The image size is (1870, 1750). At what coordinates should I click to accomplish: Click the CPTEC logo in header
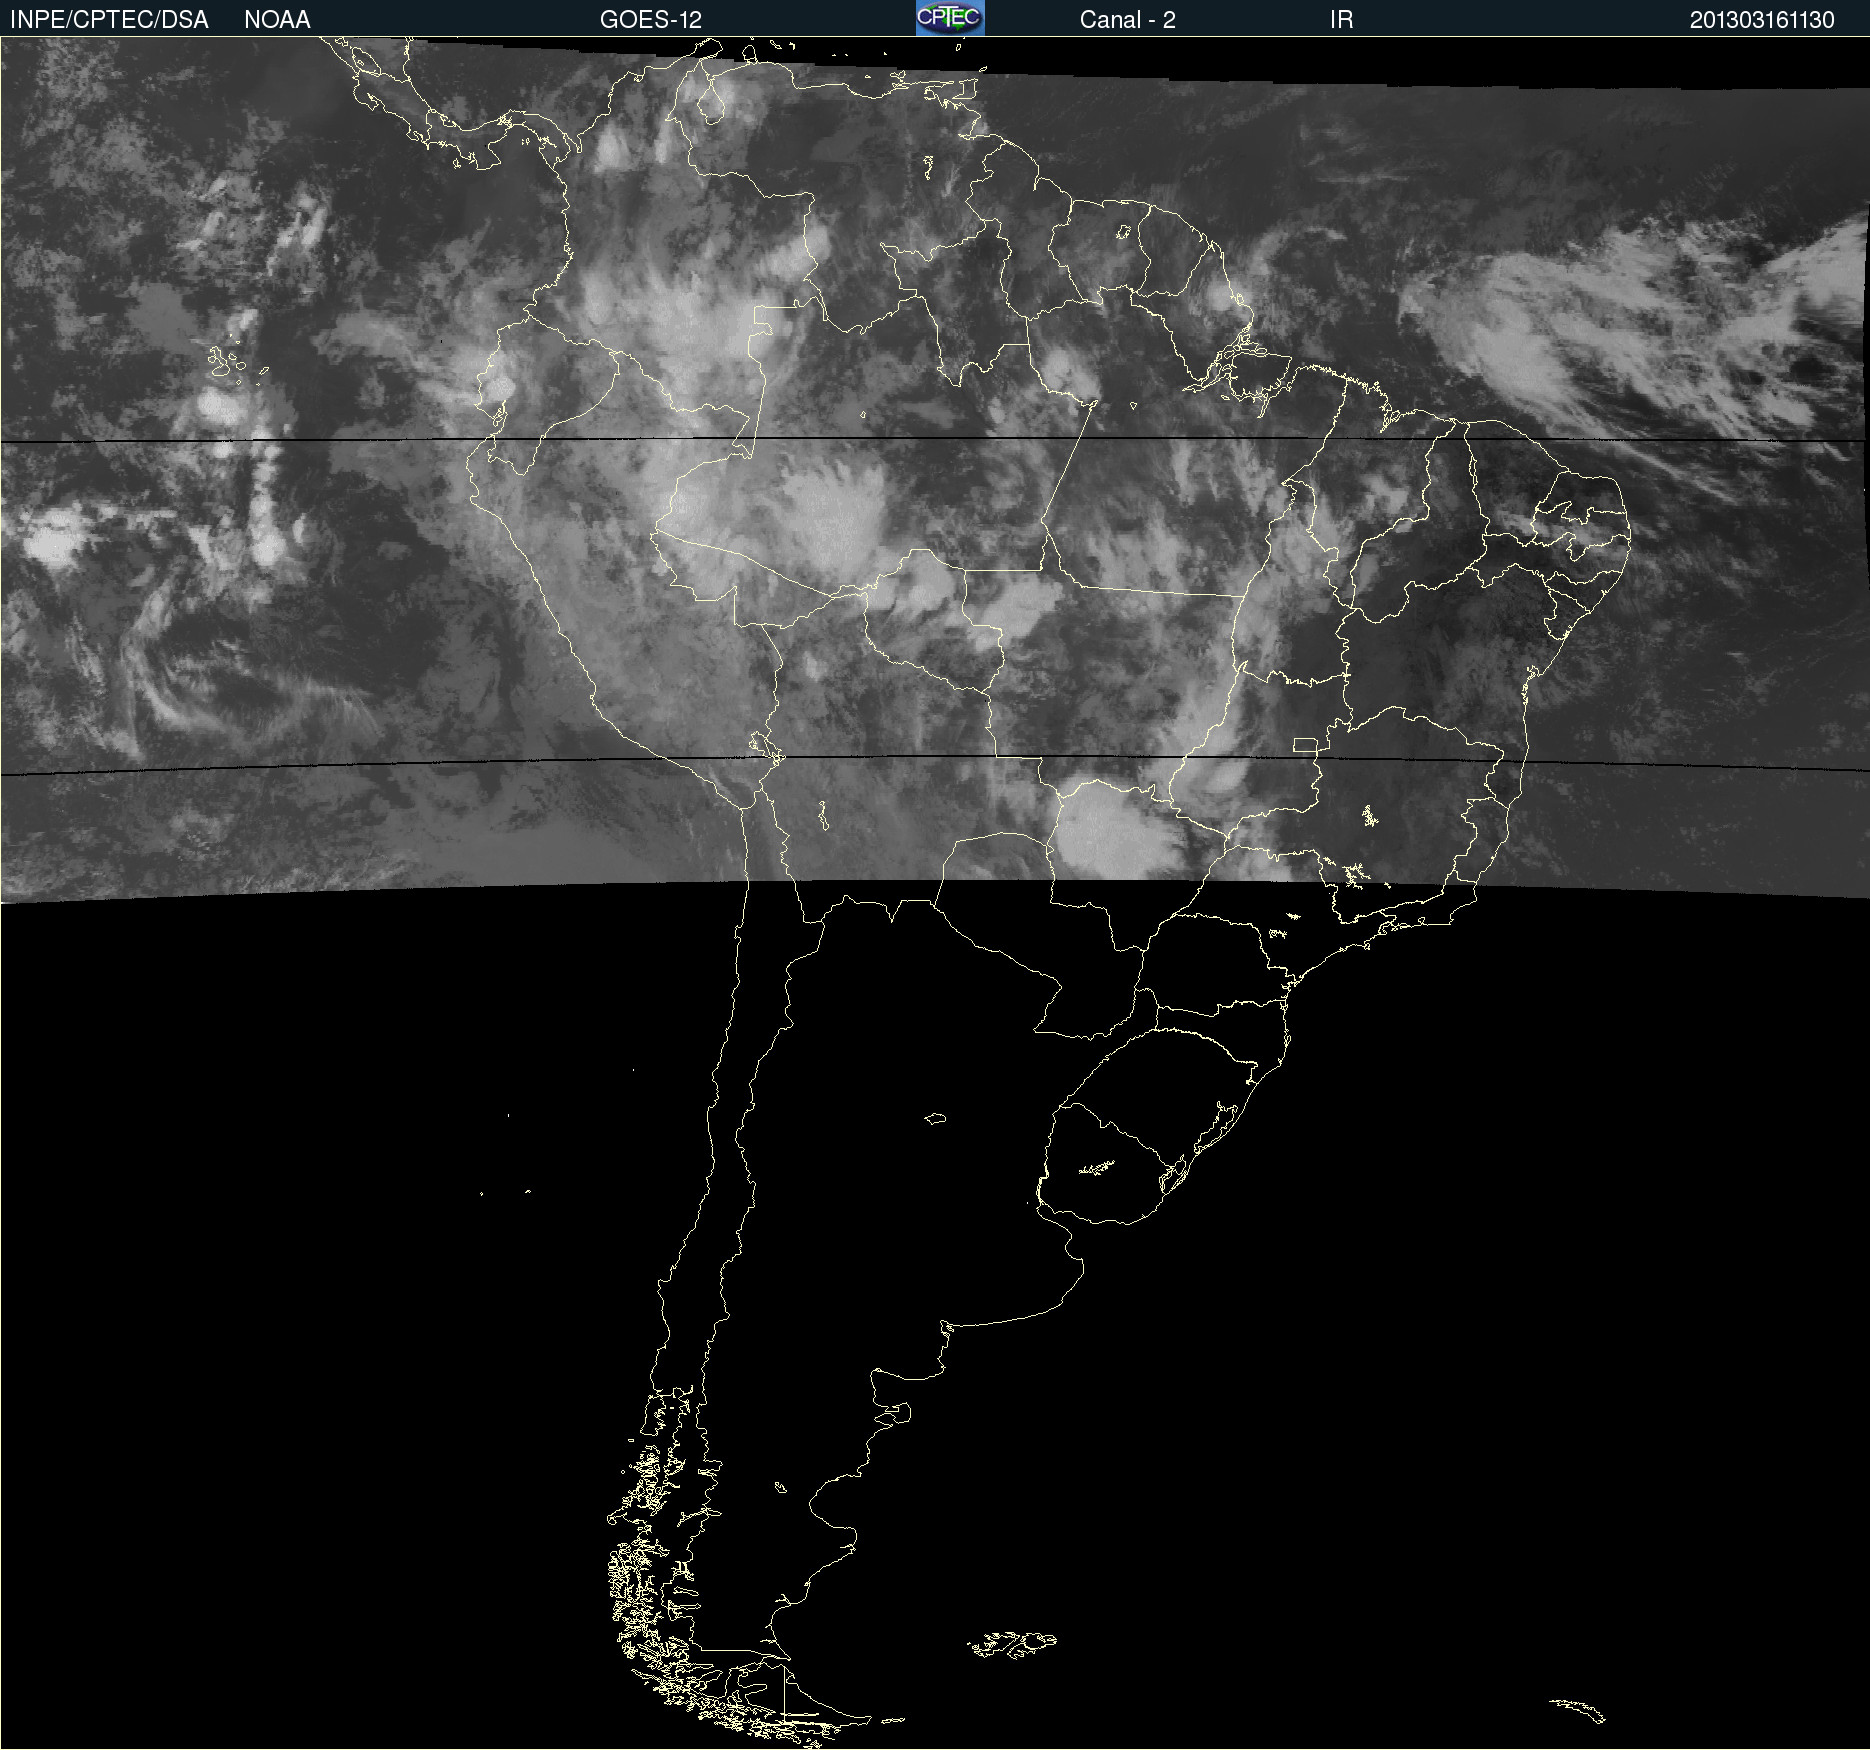pos(950,18)
